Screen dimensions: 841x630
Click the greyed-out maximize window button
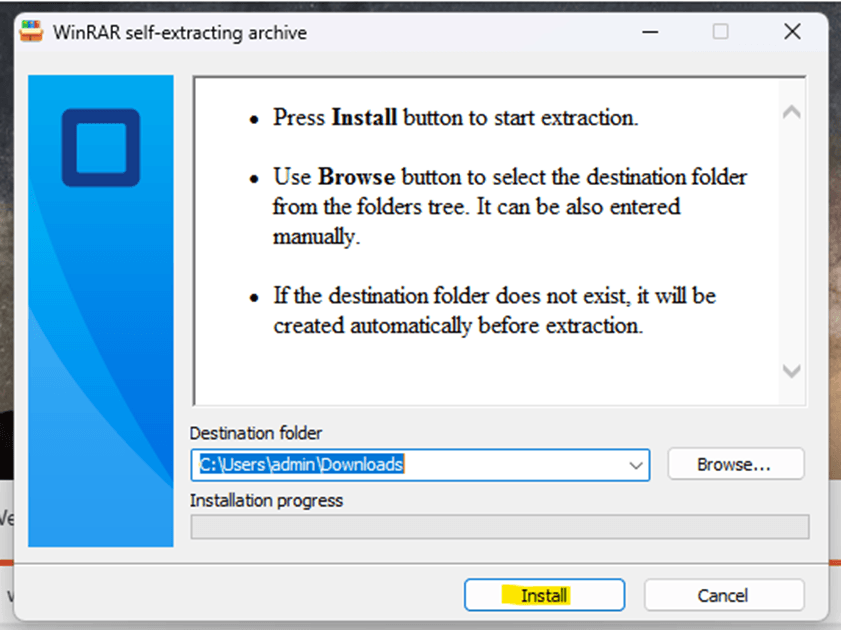click(x=720, y=32)
